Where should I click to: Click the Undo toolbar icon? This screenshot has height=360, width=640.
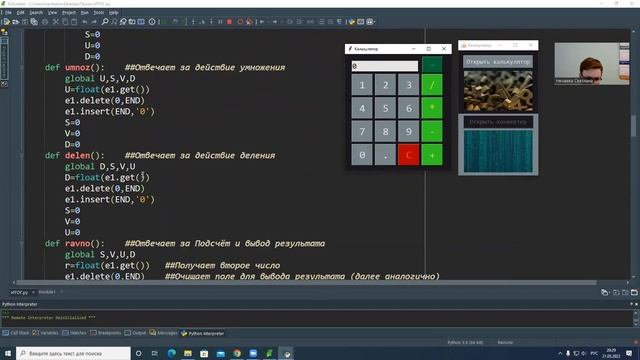point(85,22)
